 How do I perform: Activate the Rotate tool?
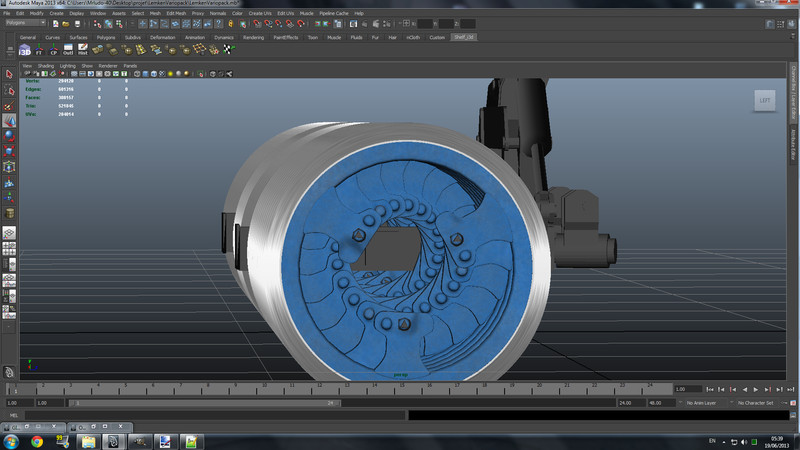(9, 136)
